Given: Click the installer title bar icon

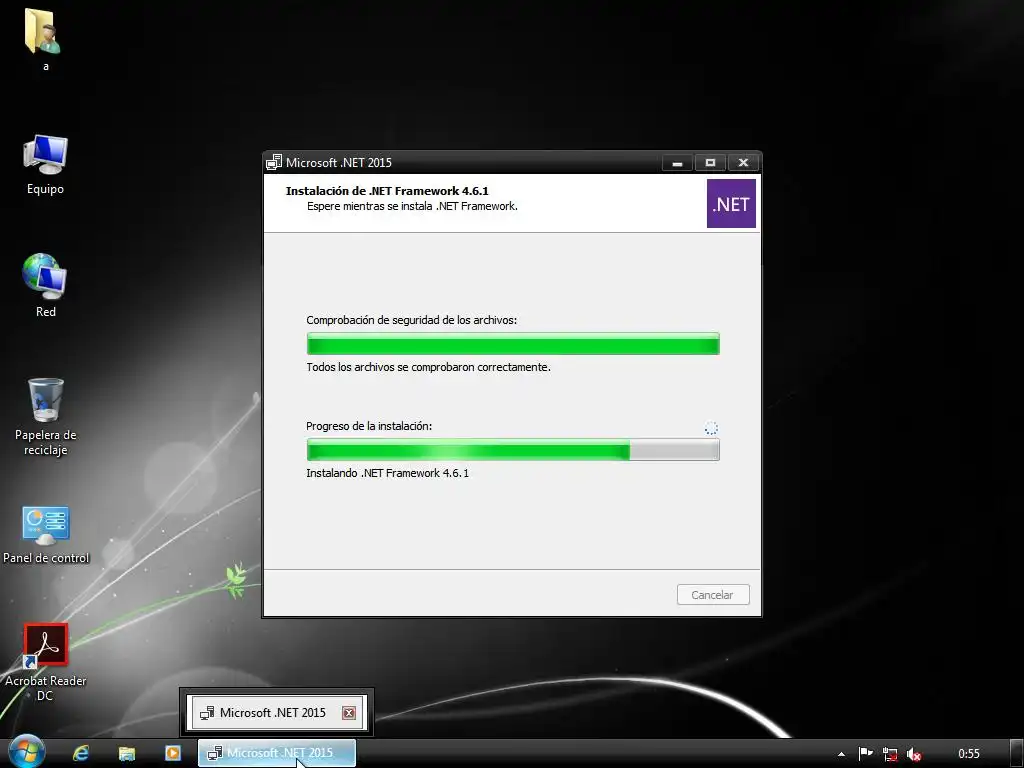Looking at the screenshot, I should [x=274, y=162].
